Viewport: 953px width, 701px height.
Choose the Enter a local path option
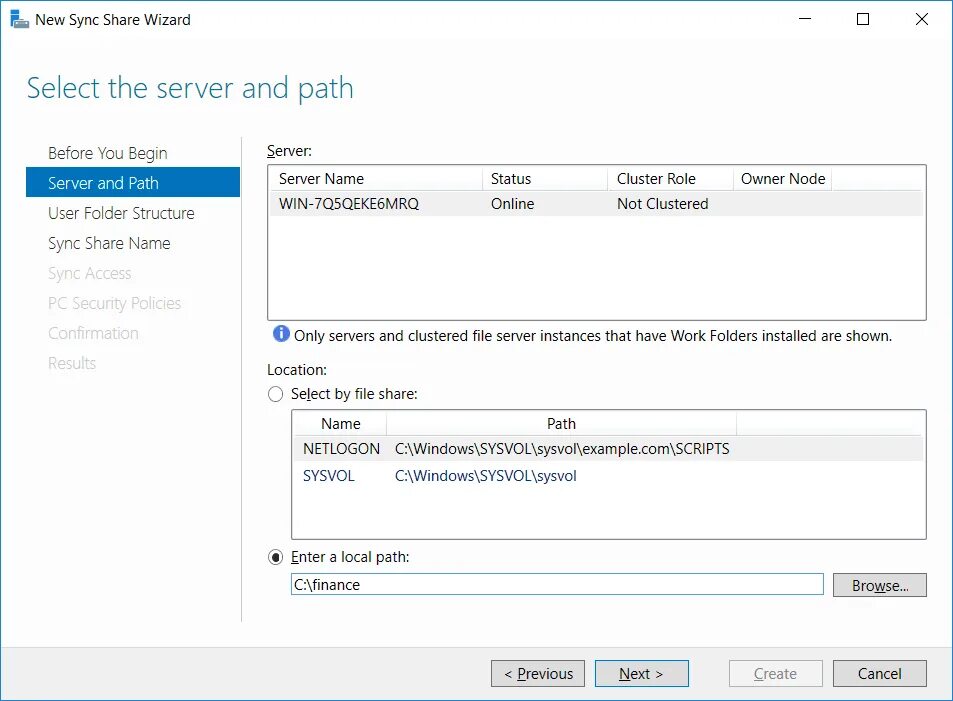click(275, 557)
